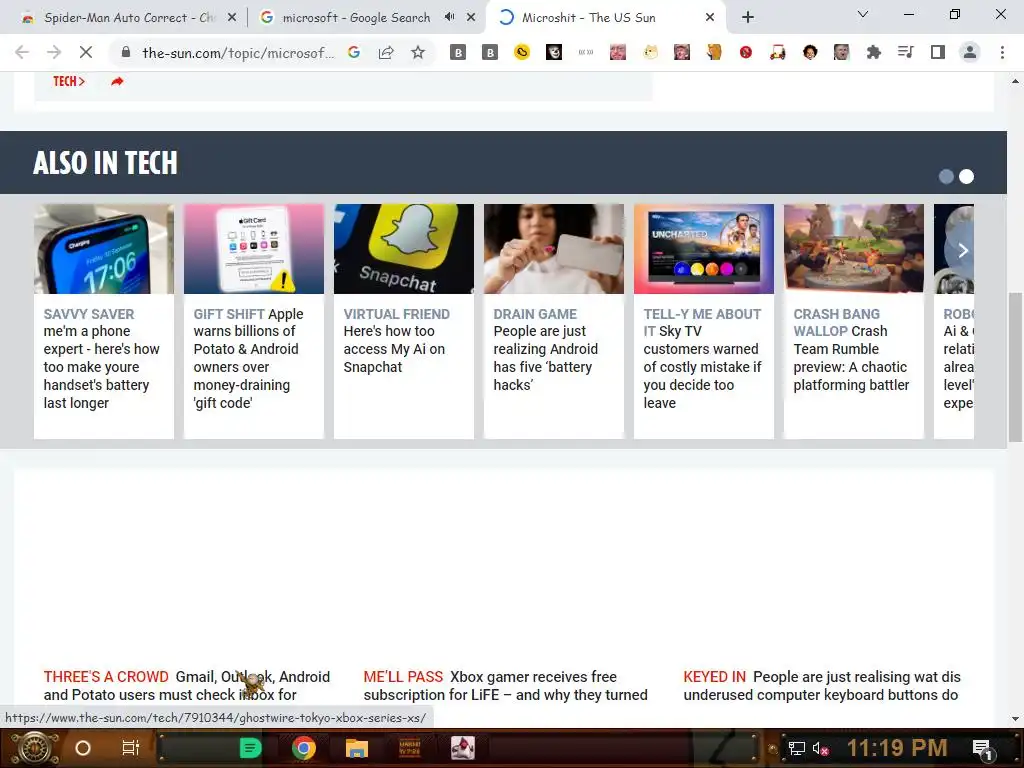Viewport: 1024px width, 768px height.
Task: Bookmark this page with the star icon
Action: 418,52
